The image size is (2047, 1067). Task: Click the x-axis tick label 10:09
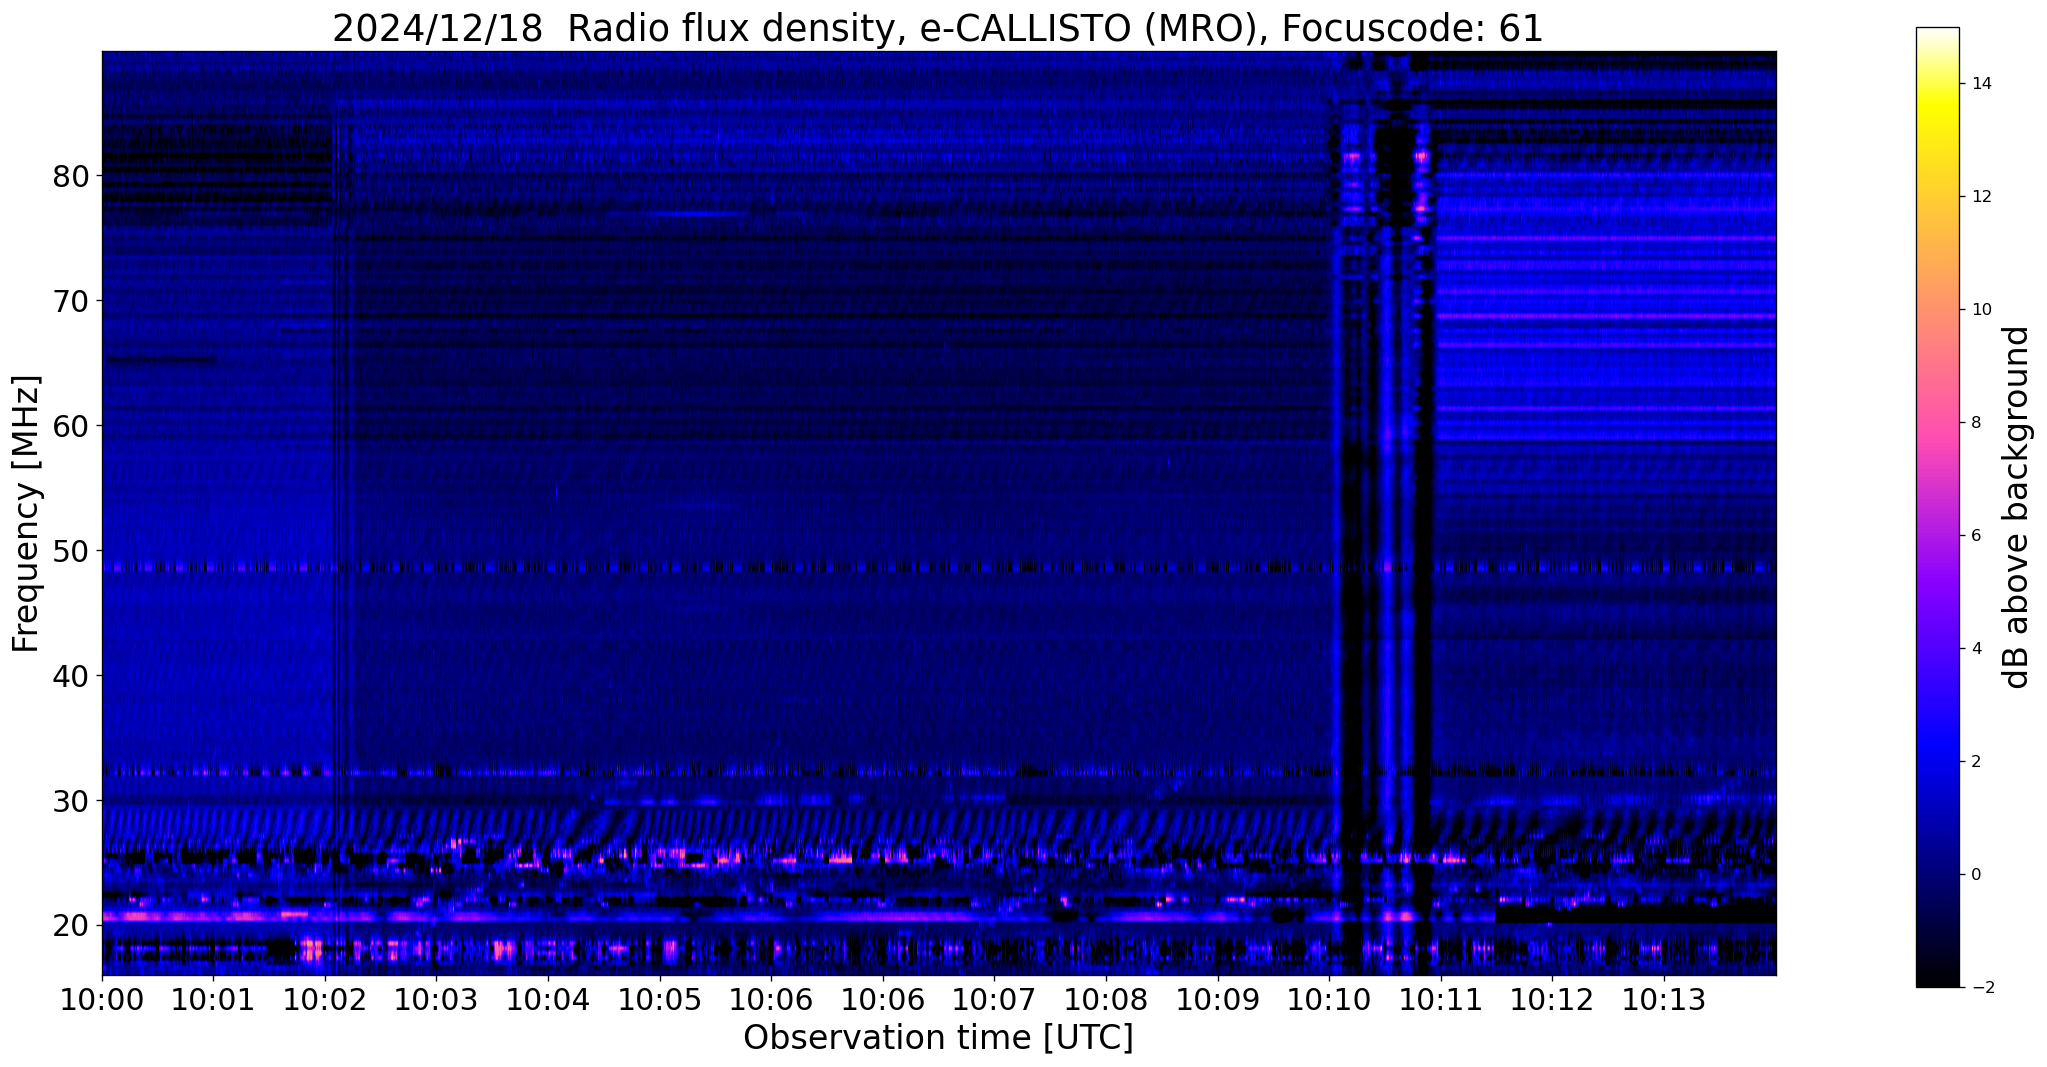(x=1218, y=1000)
